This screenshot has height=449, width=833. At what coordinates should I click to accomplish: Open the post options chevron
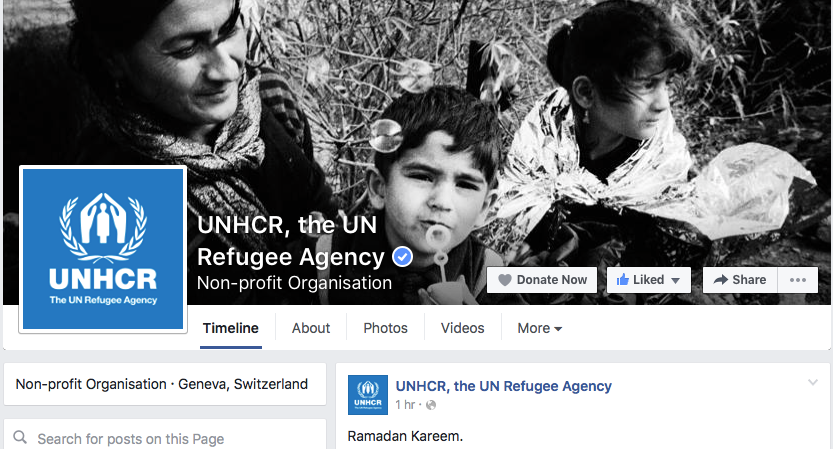click(x=813, y=382)
